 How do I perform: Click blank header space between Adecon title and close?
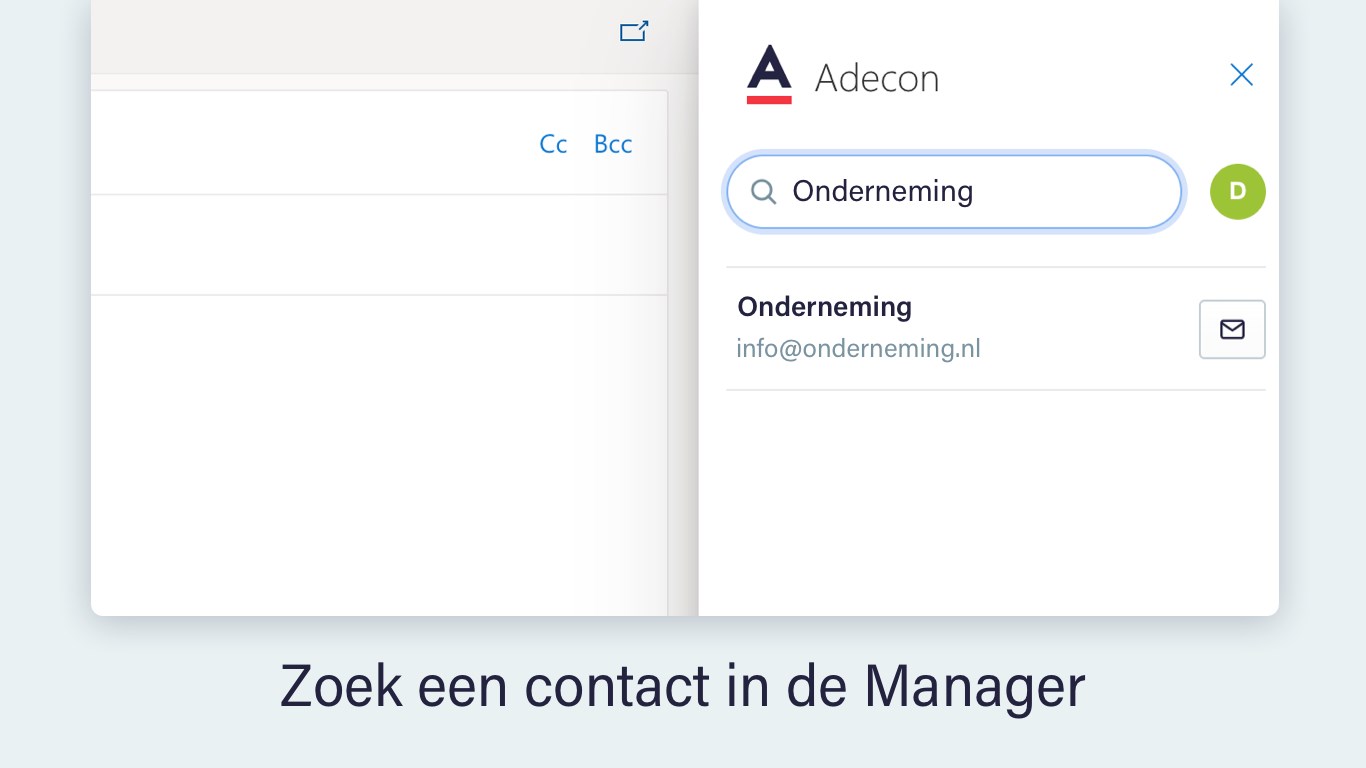click(1080, 77)
